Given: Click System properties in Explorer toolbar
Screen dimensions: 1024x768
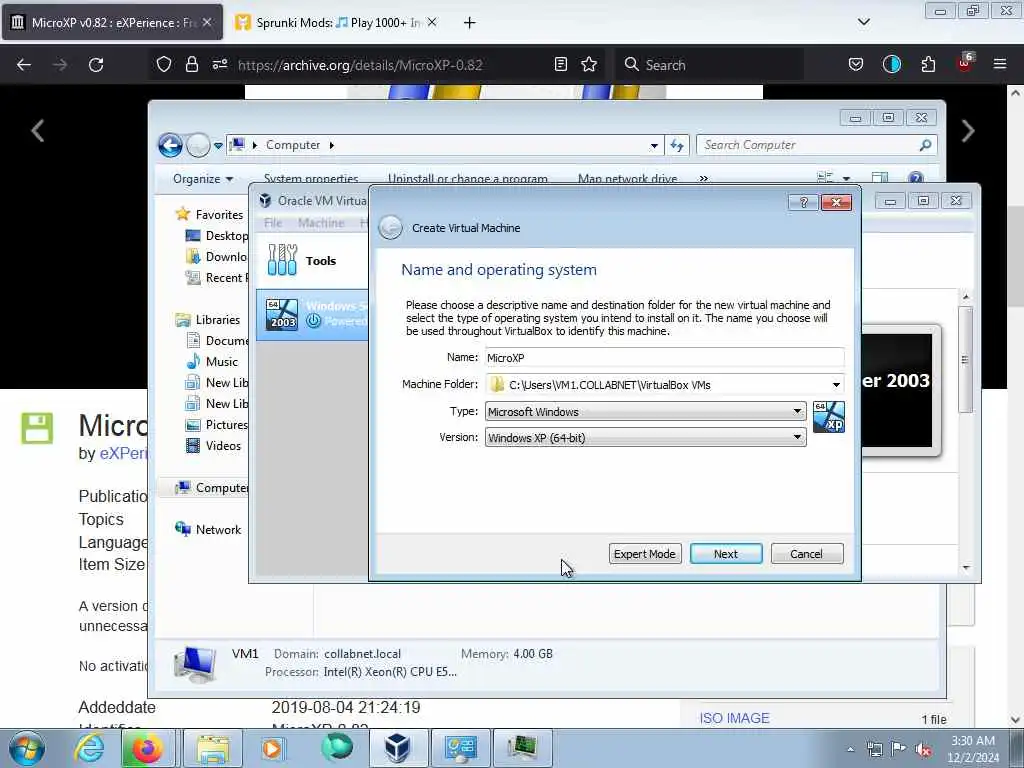Looking at the screenshot, I should pos(311,178).
